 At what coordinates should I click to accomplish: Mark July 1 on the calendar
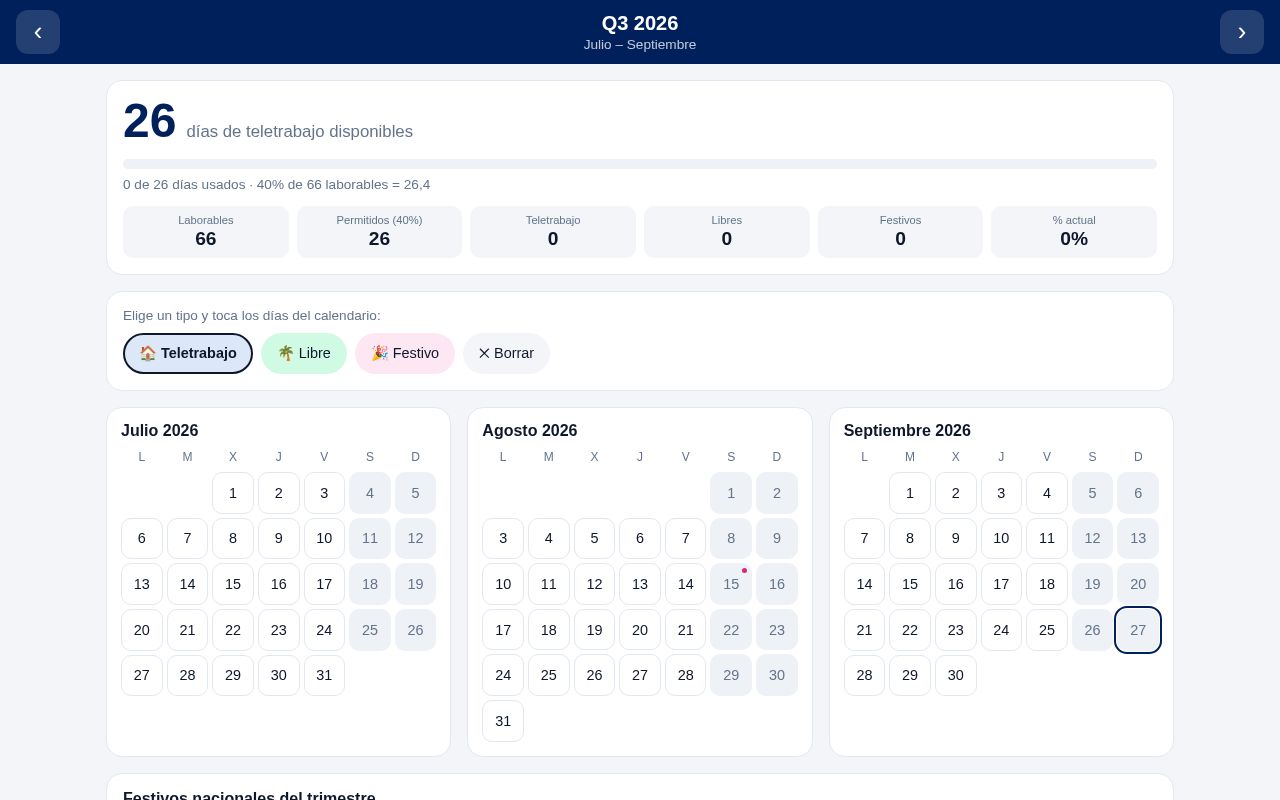pos(233,493)
